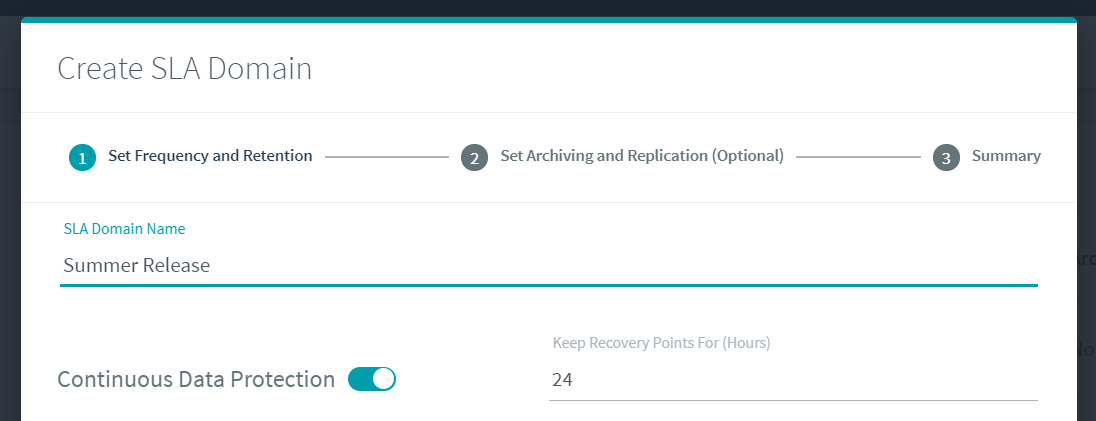Click the recovery points hours field showing 24
The height and width of the screenshot is (421, 1096).
(x=792, y=380)
